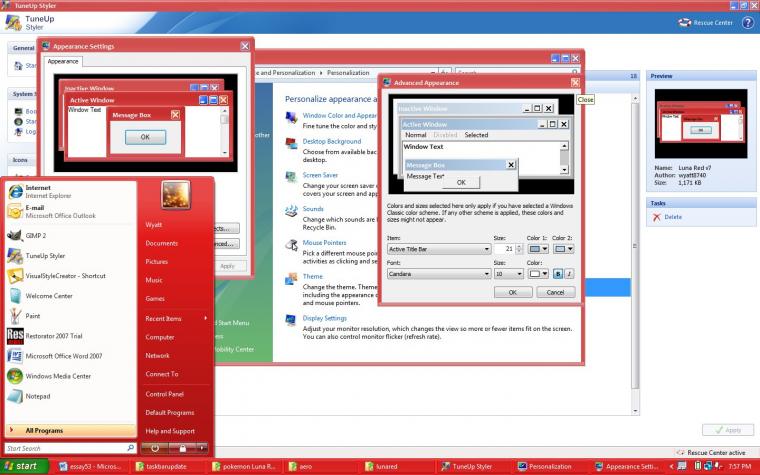Click Cancel in the Advanced Appearance dialog

pos(555,292)
